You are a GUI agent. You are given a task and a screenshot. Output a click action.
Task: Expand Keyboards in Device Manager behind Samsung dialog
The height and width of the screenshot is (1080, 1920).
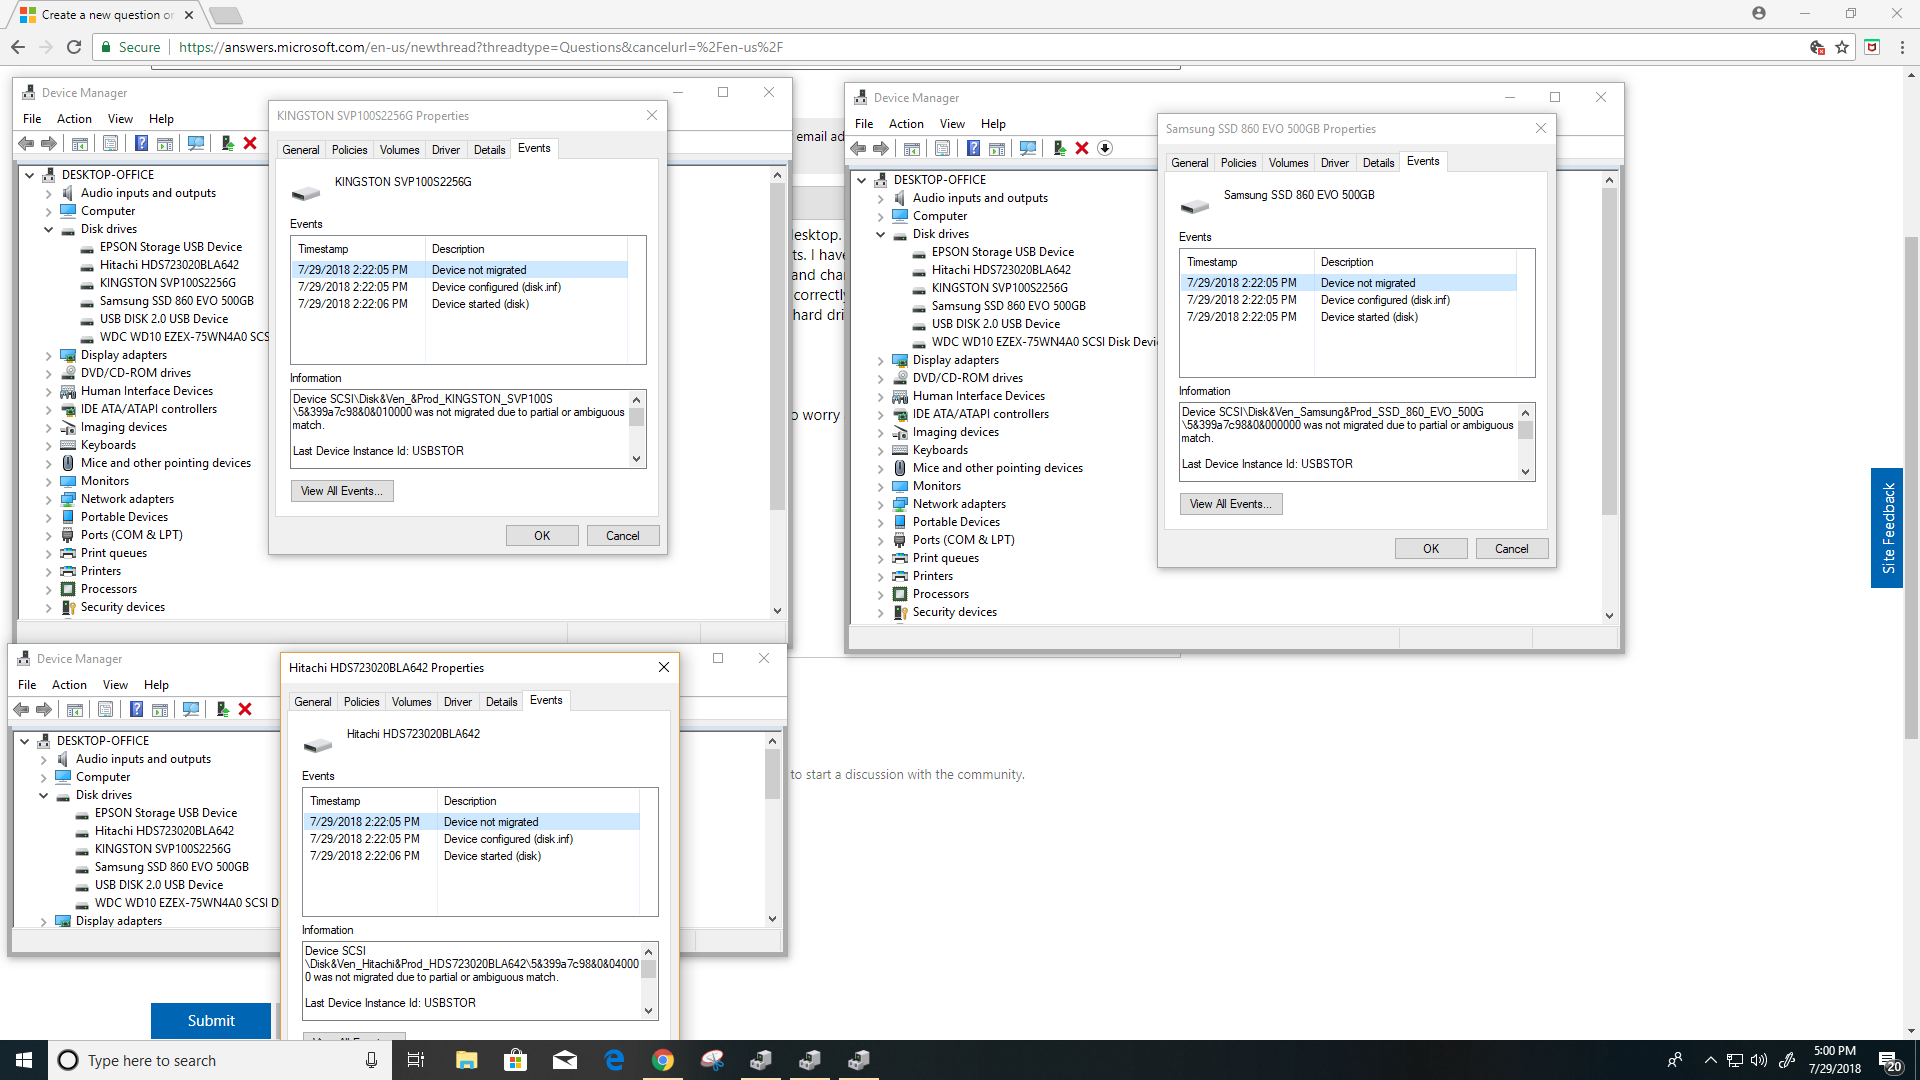(880, 450)
